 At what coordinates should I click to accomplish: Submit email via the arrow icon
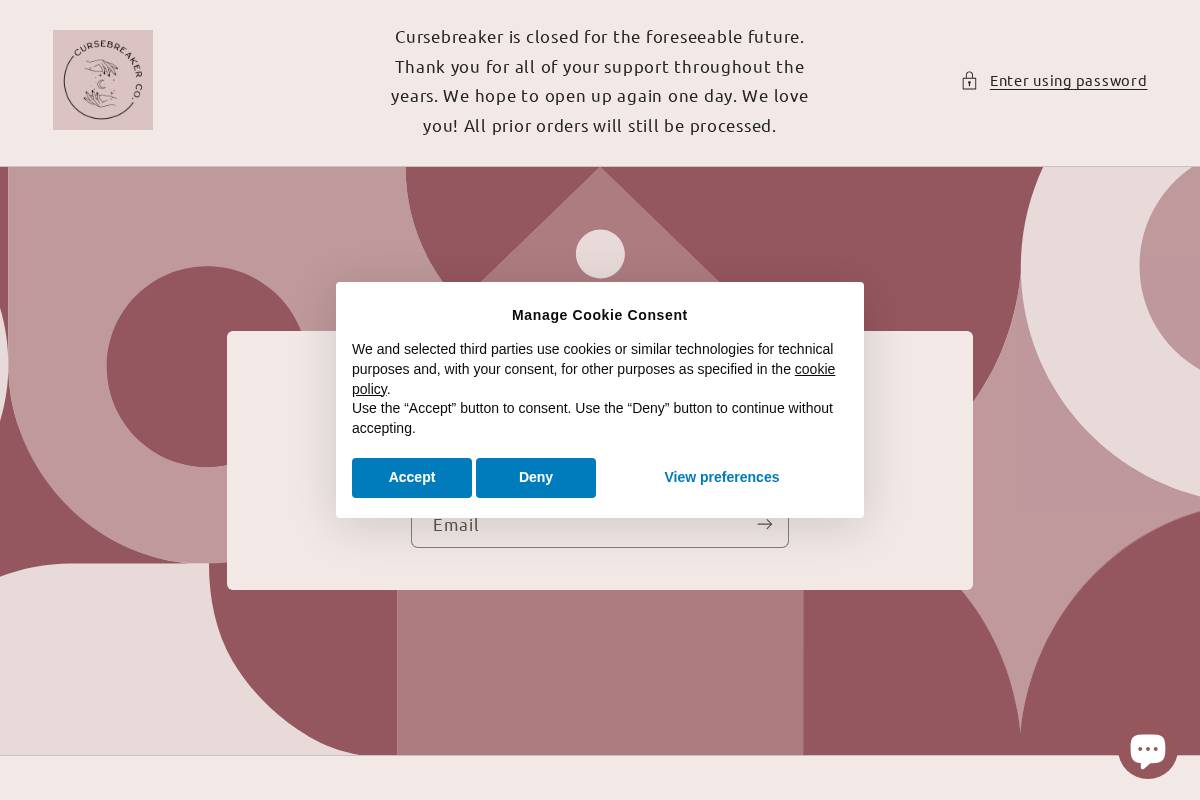(764, 524)
